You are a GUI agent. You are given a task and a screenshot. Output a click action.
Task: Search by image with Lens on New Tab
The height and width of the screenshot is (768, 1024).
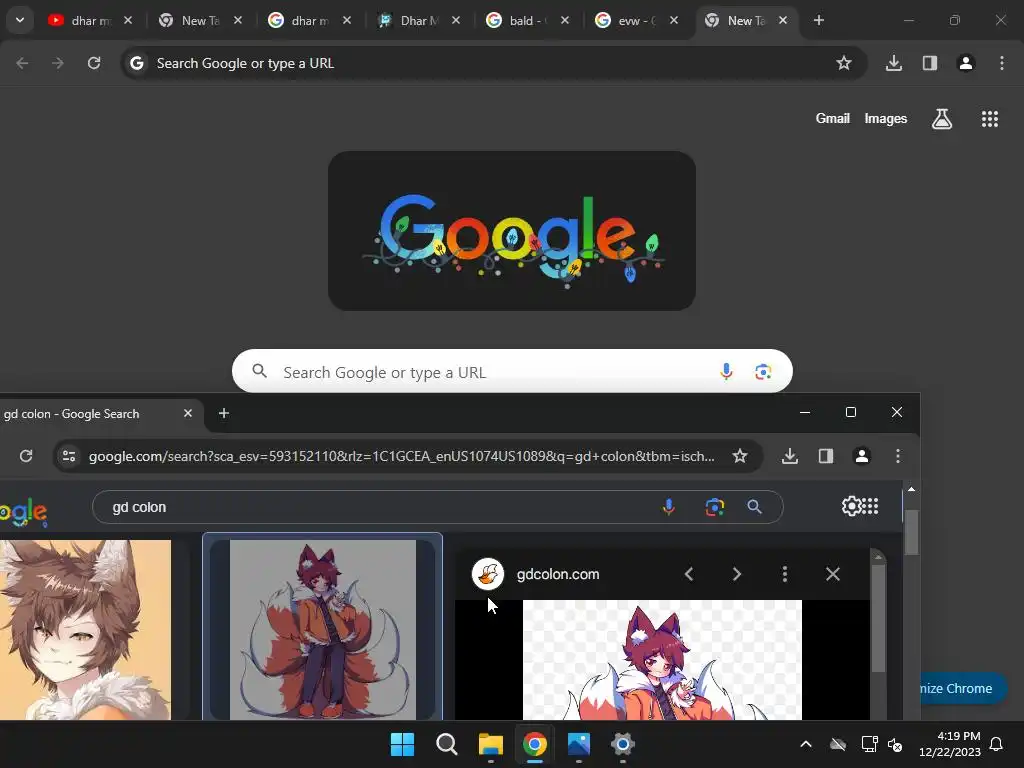[x=763, y=372]
